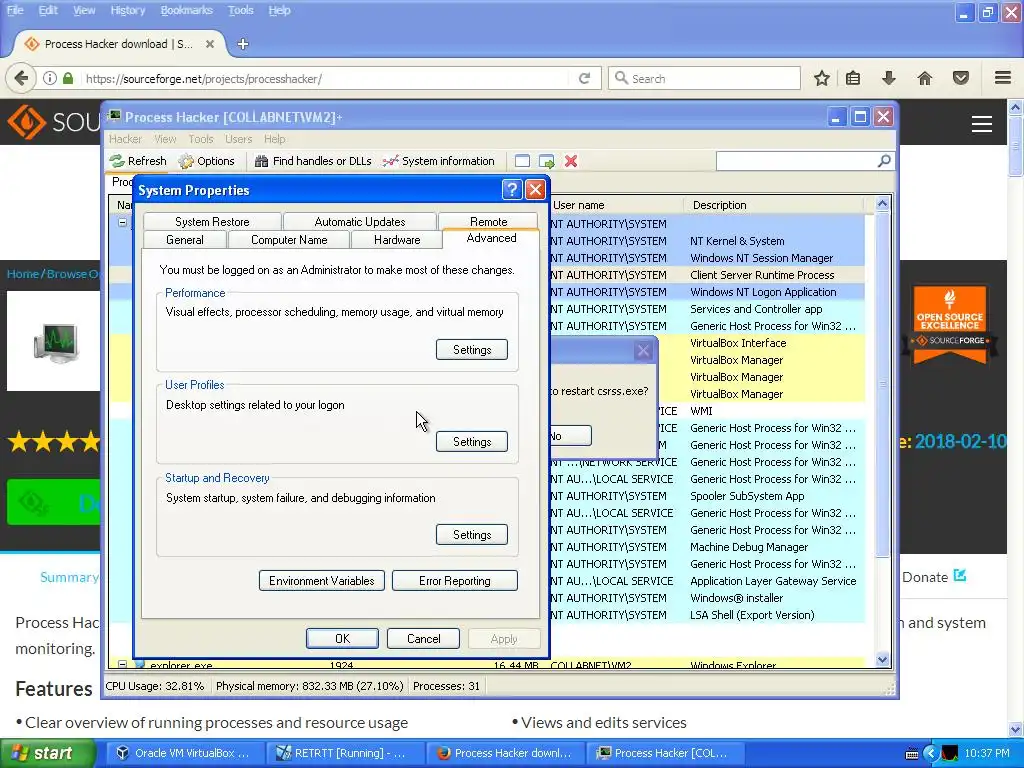This screenshot has height=768, width=1024.
Task: Click the Donate link on SourceForge
Action: click(x=934, y=577)
